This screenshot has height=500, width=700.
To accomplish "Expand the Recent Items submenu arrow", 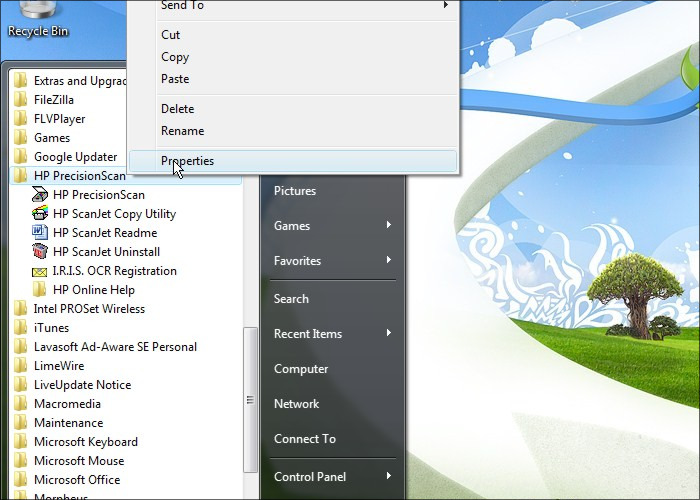I will [388, 334].
